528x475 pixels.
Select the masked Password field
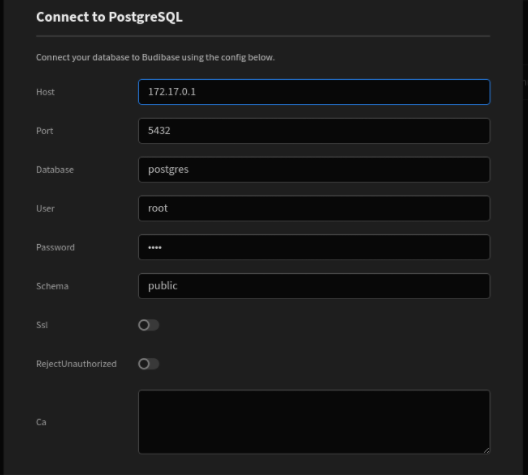tap(314, 247)
